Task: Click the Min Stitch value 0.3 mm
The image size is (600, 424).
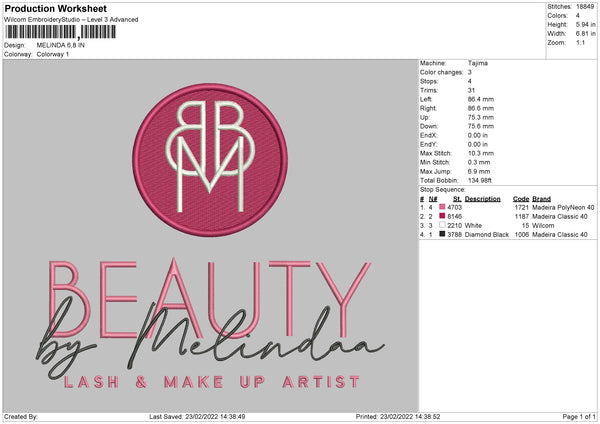Action: click(x=479, y=162)
